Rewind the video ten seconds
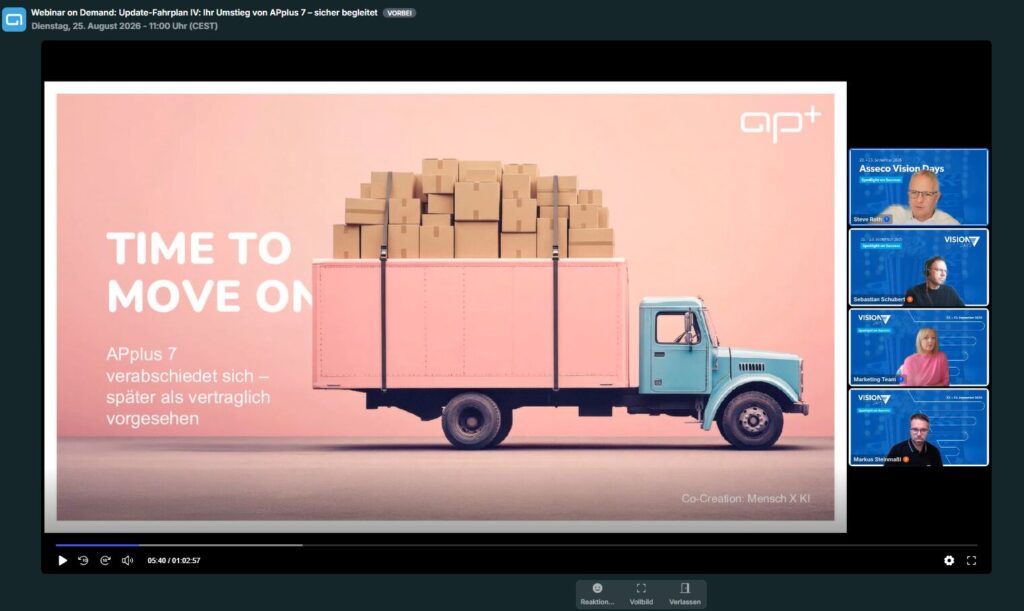Screen dimensions: 1024x611 (x=84, y=561)
